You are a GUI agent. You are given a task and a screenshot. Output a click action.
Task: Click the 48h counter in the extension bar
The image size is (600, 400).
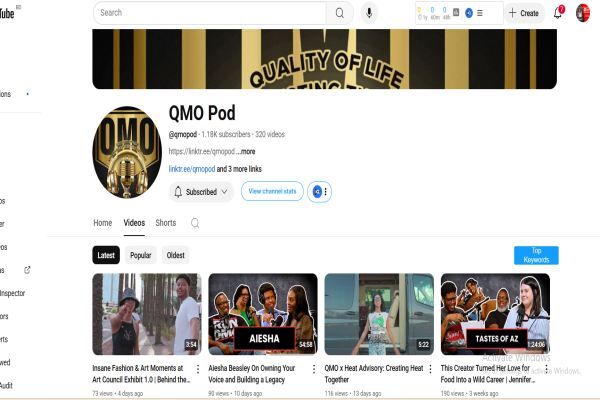tap(446, 13)
